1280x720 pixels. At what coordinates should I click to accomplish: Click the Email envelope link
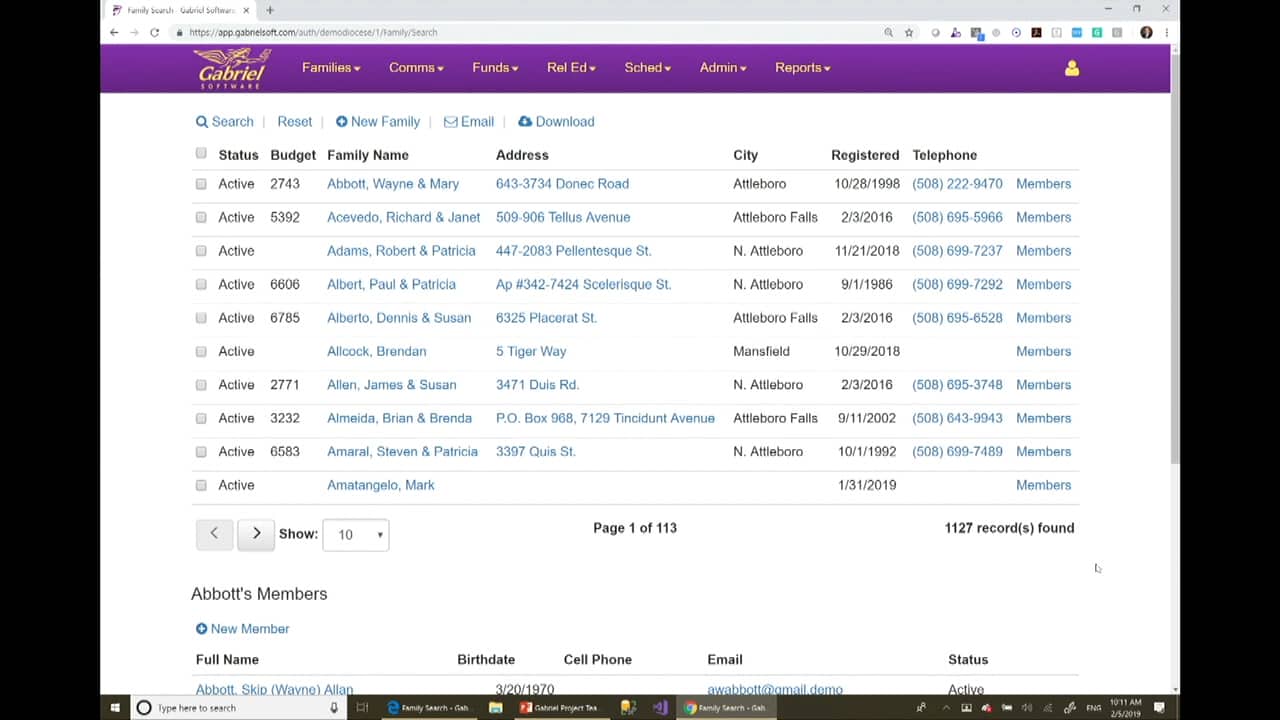pyautogui.click(x=468, y=121)
